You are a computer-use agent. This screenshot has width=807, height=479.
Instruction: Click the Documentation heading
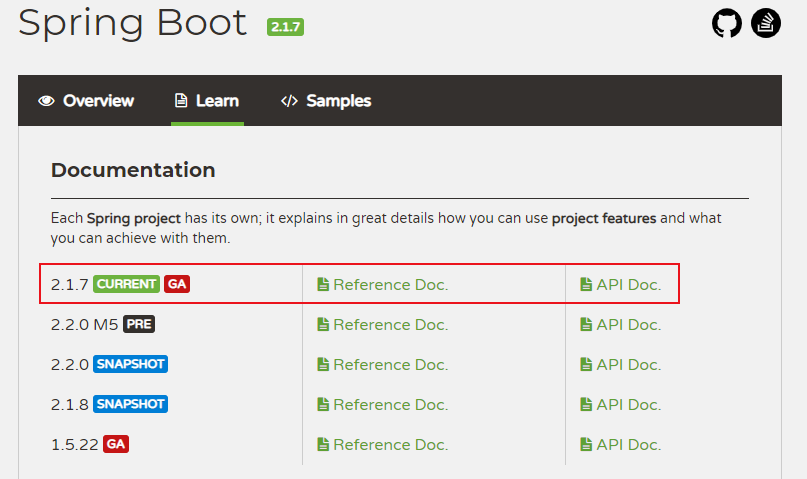click(133, 170)
